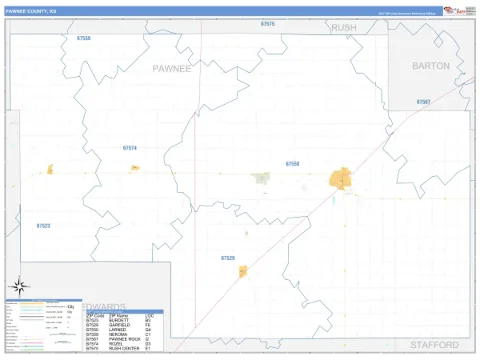The height and width of the screenshot is (360, 480).
Task: Click the orange Rozel city marker under 67574
Action: [x=135, y=168]
